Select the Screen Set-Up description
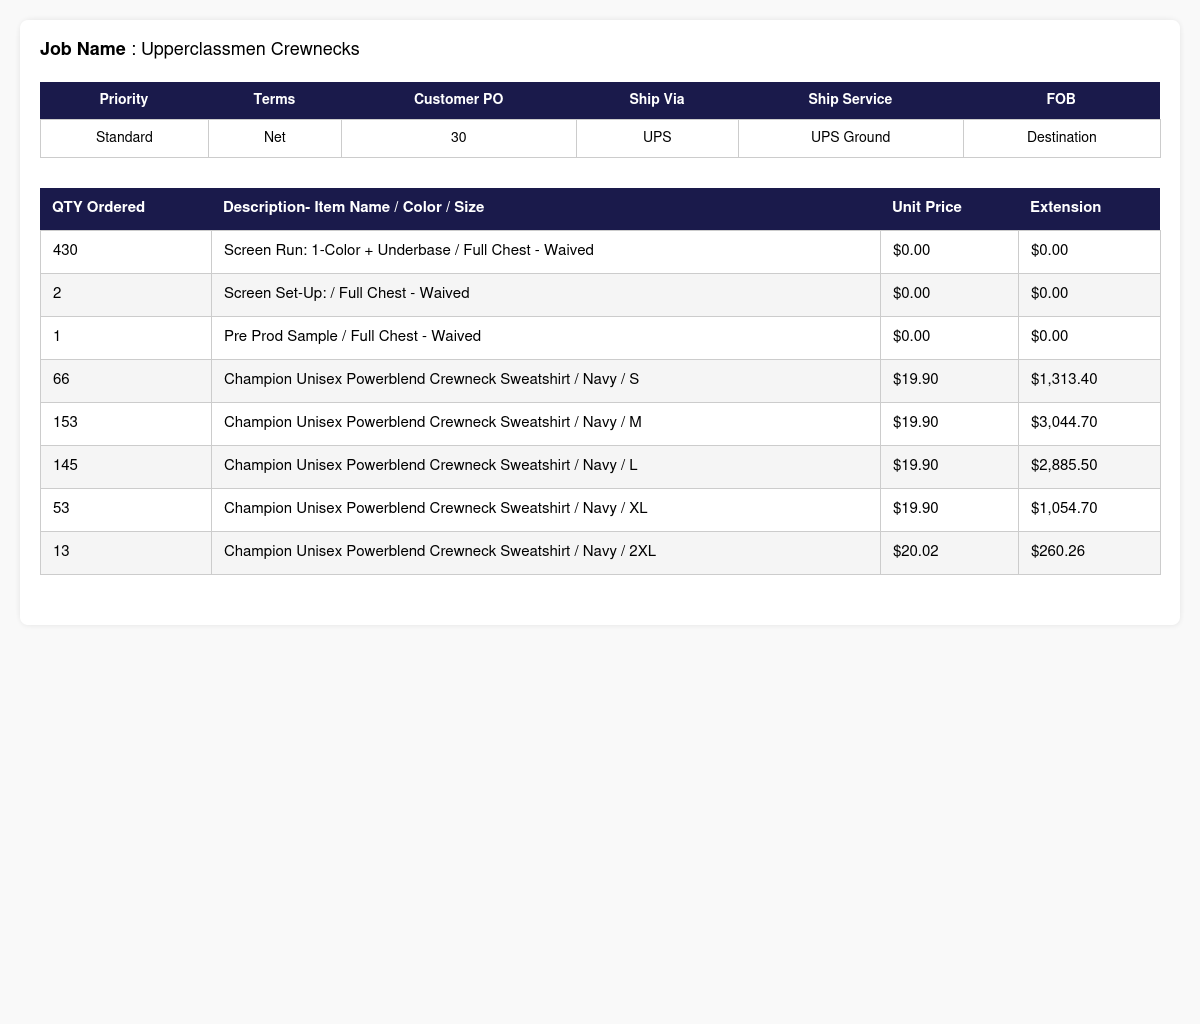Image resolution: width=1200 pixels, height=1024 pixels. pyautogui.click(x=546, y=294)
